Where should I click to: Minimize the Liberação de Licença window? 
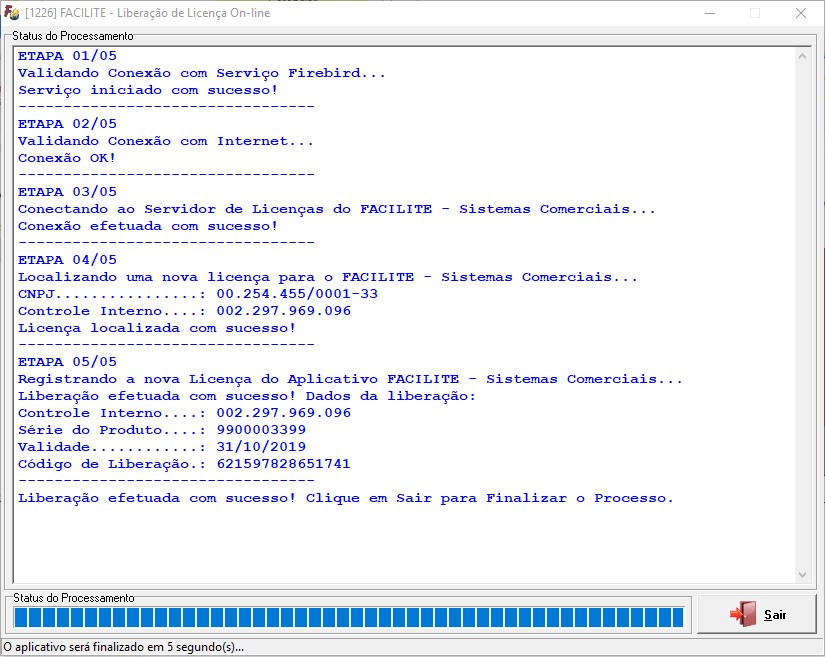click(710, 13)
